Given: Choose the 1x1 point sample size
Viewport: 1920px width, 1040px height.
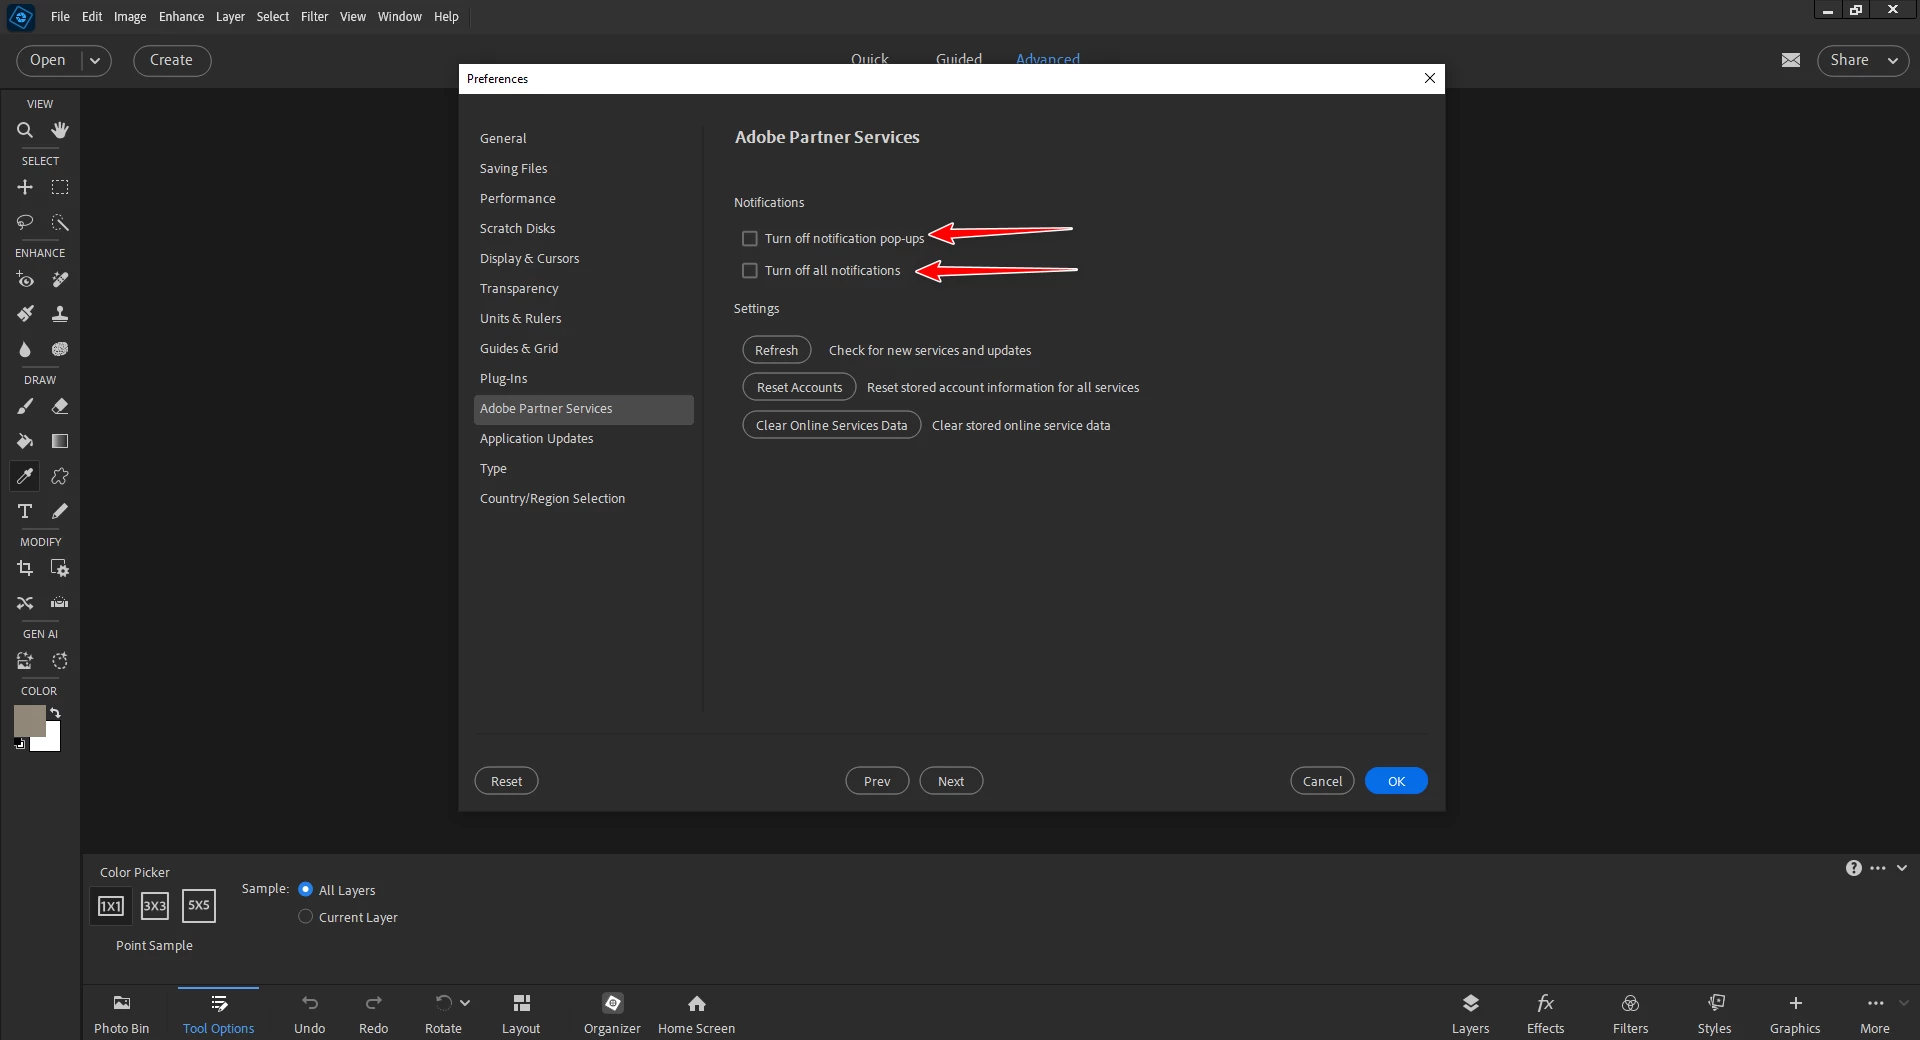Looking at the screenshot, I should tap(110, 906).
